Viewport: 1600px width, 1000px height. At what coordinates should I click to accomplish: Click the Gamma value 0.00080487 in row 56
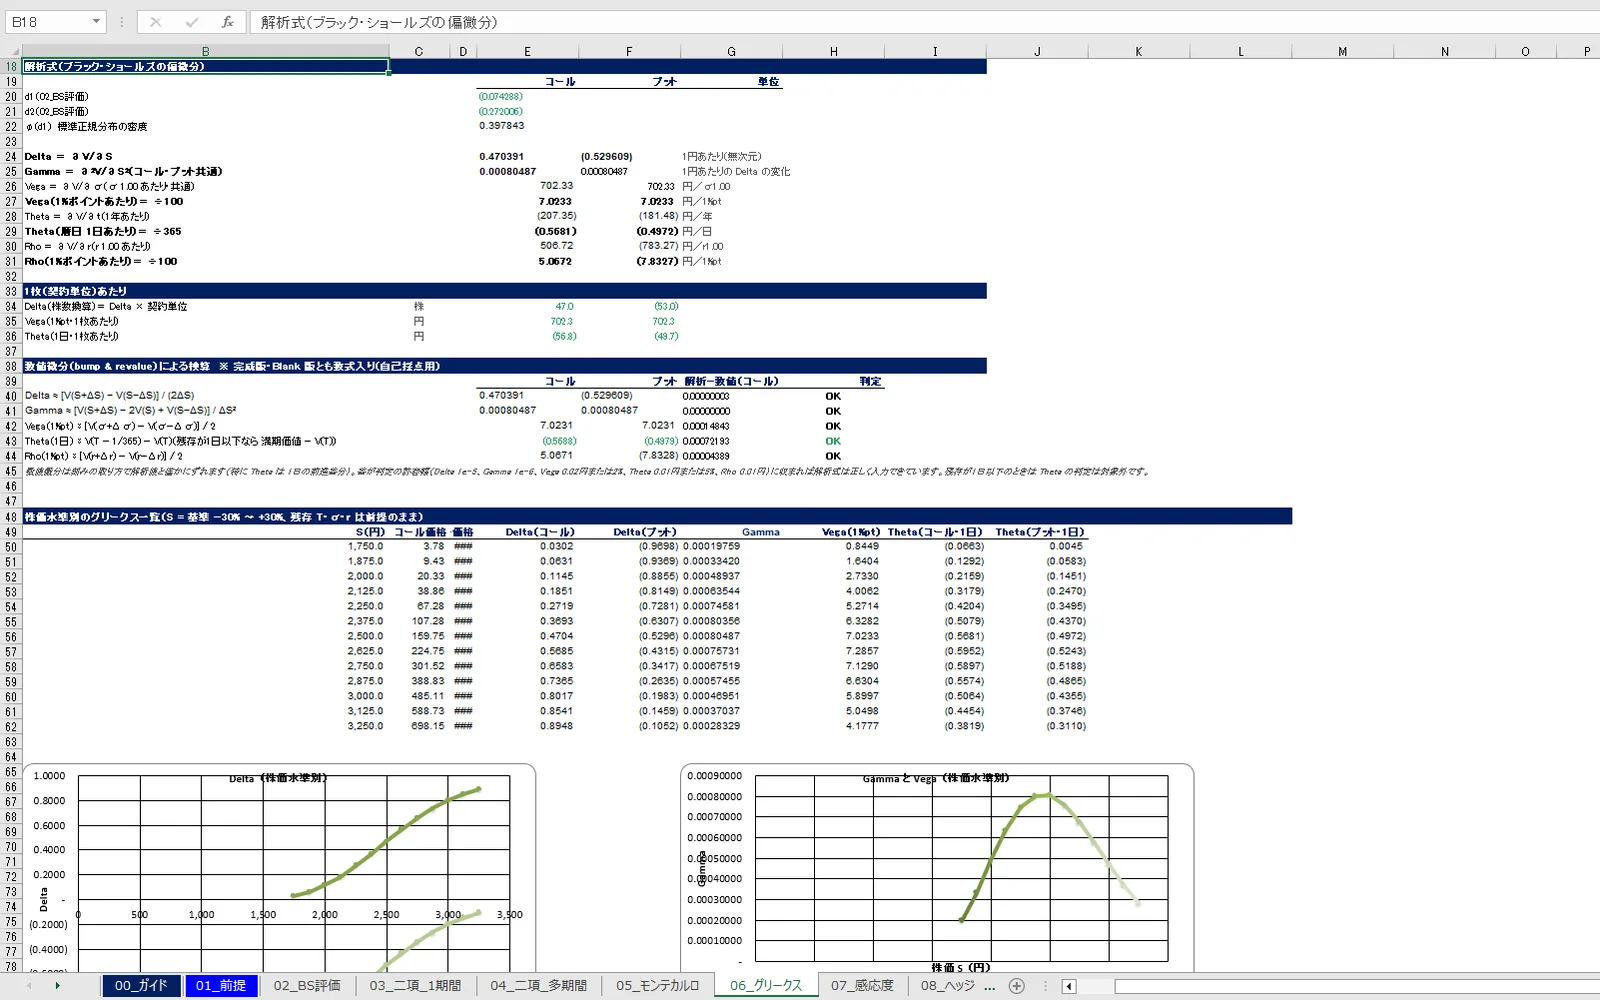(x=712, y=636)
